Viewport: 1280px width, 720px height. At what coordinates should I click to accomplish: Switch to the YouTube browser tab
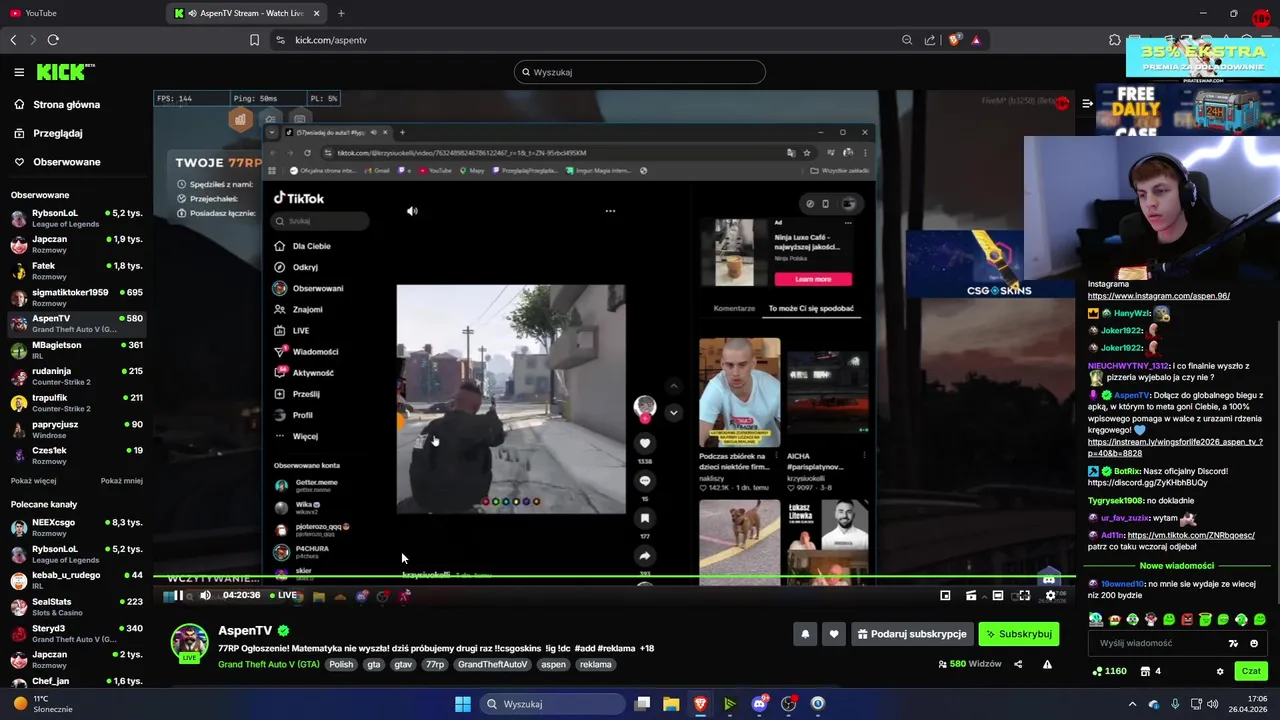[x=80, y=13]
